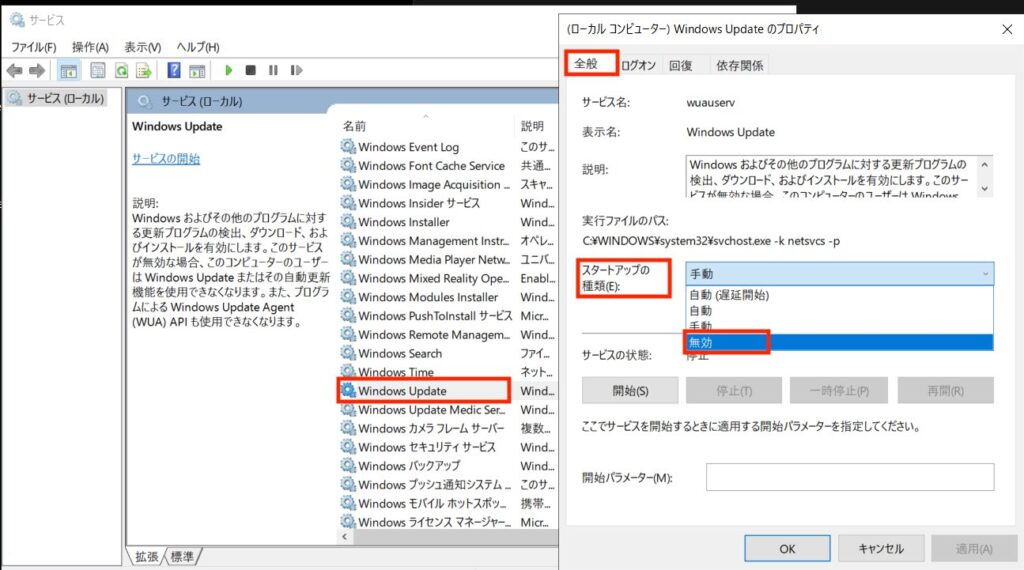Start service with green play icon

tap(229, 70)
